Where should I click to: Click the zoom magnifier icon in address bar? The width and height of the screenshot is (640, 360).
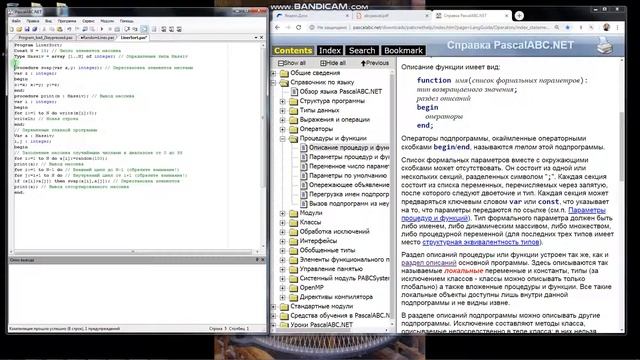coord(557,27)
